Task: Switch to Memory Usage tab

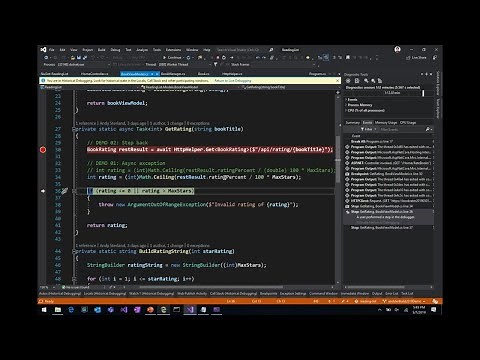Action: click(386, 123)
